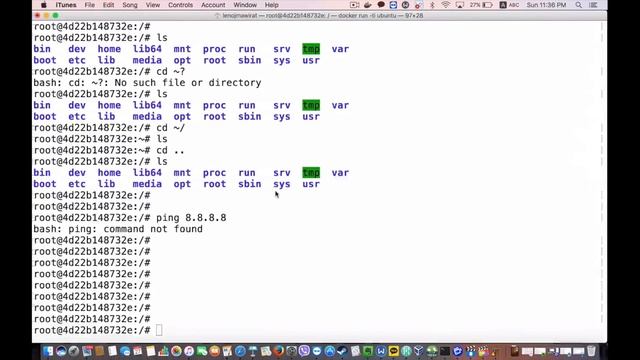640x360 pixels.
Task: Open the File menu
Action: [x=89, y=5]
